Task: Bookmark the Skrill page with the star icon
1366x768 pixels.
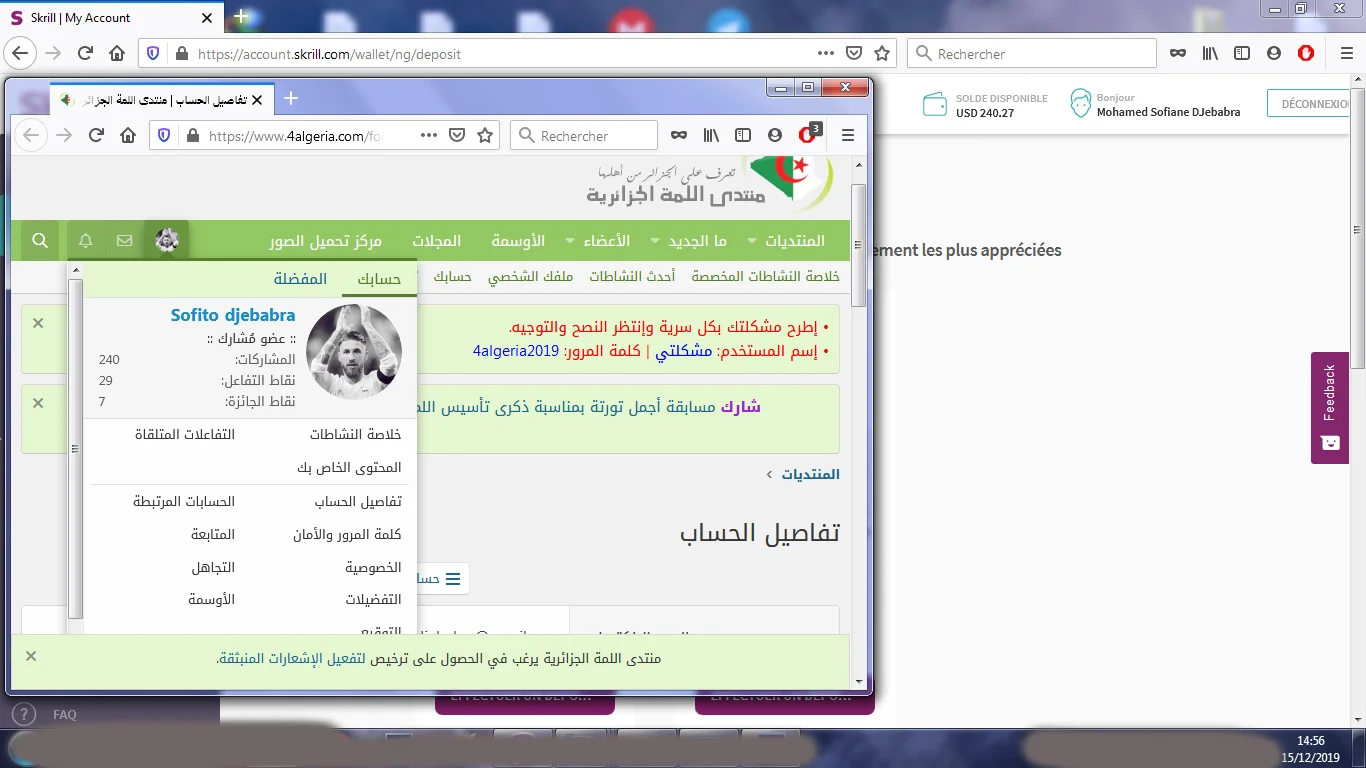Action: (x=882, y=54)
